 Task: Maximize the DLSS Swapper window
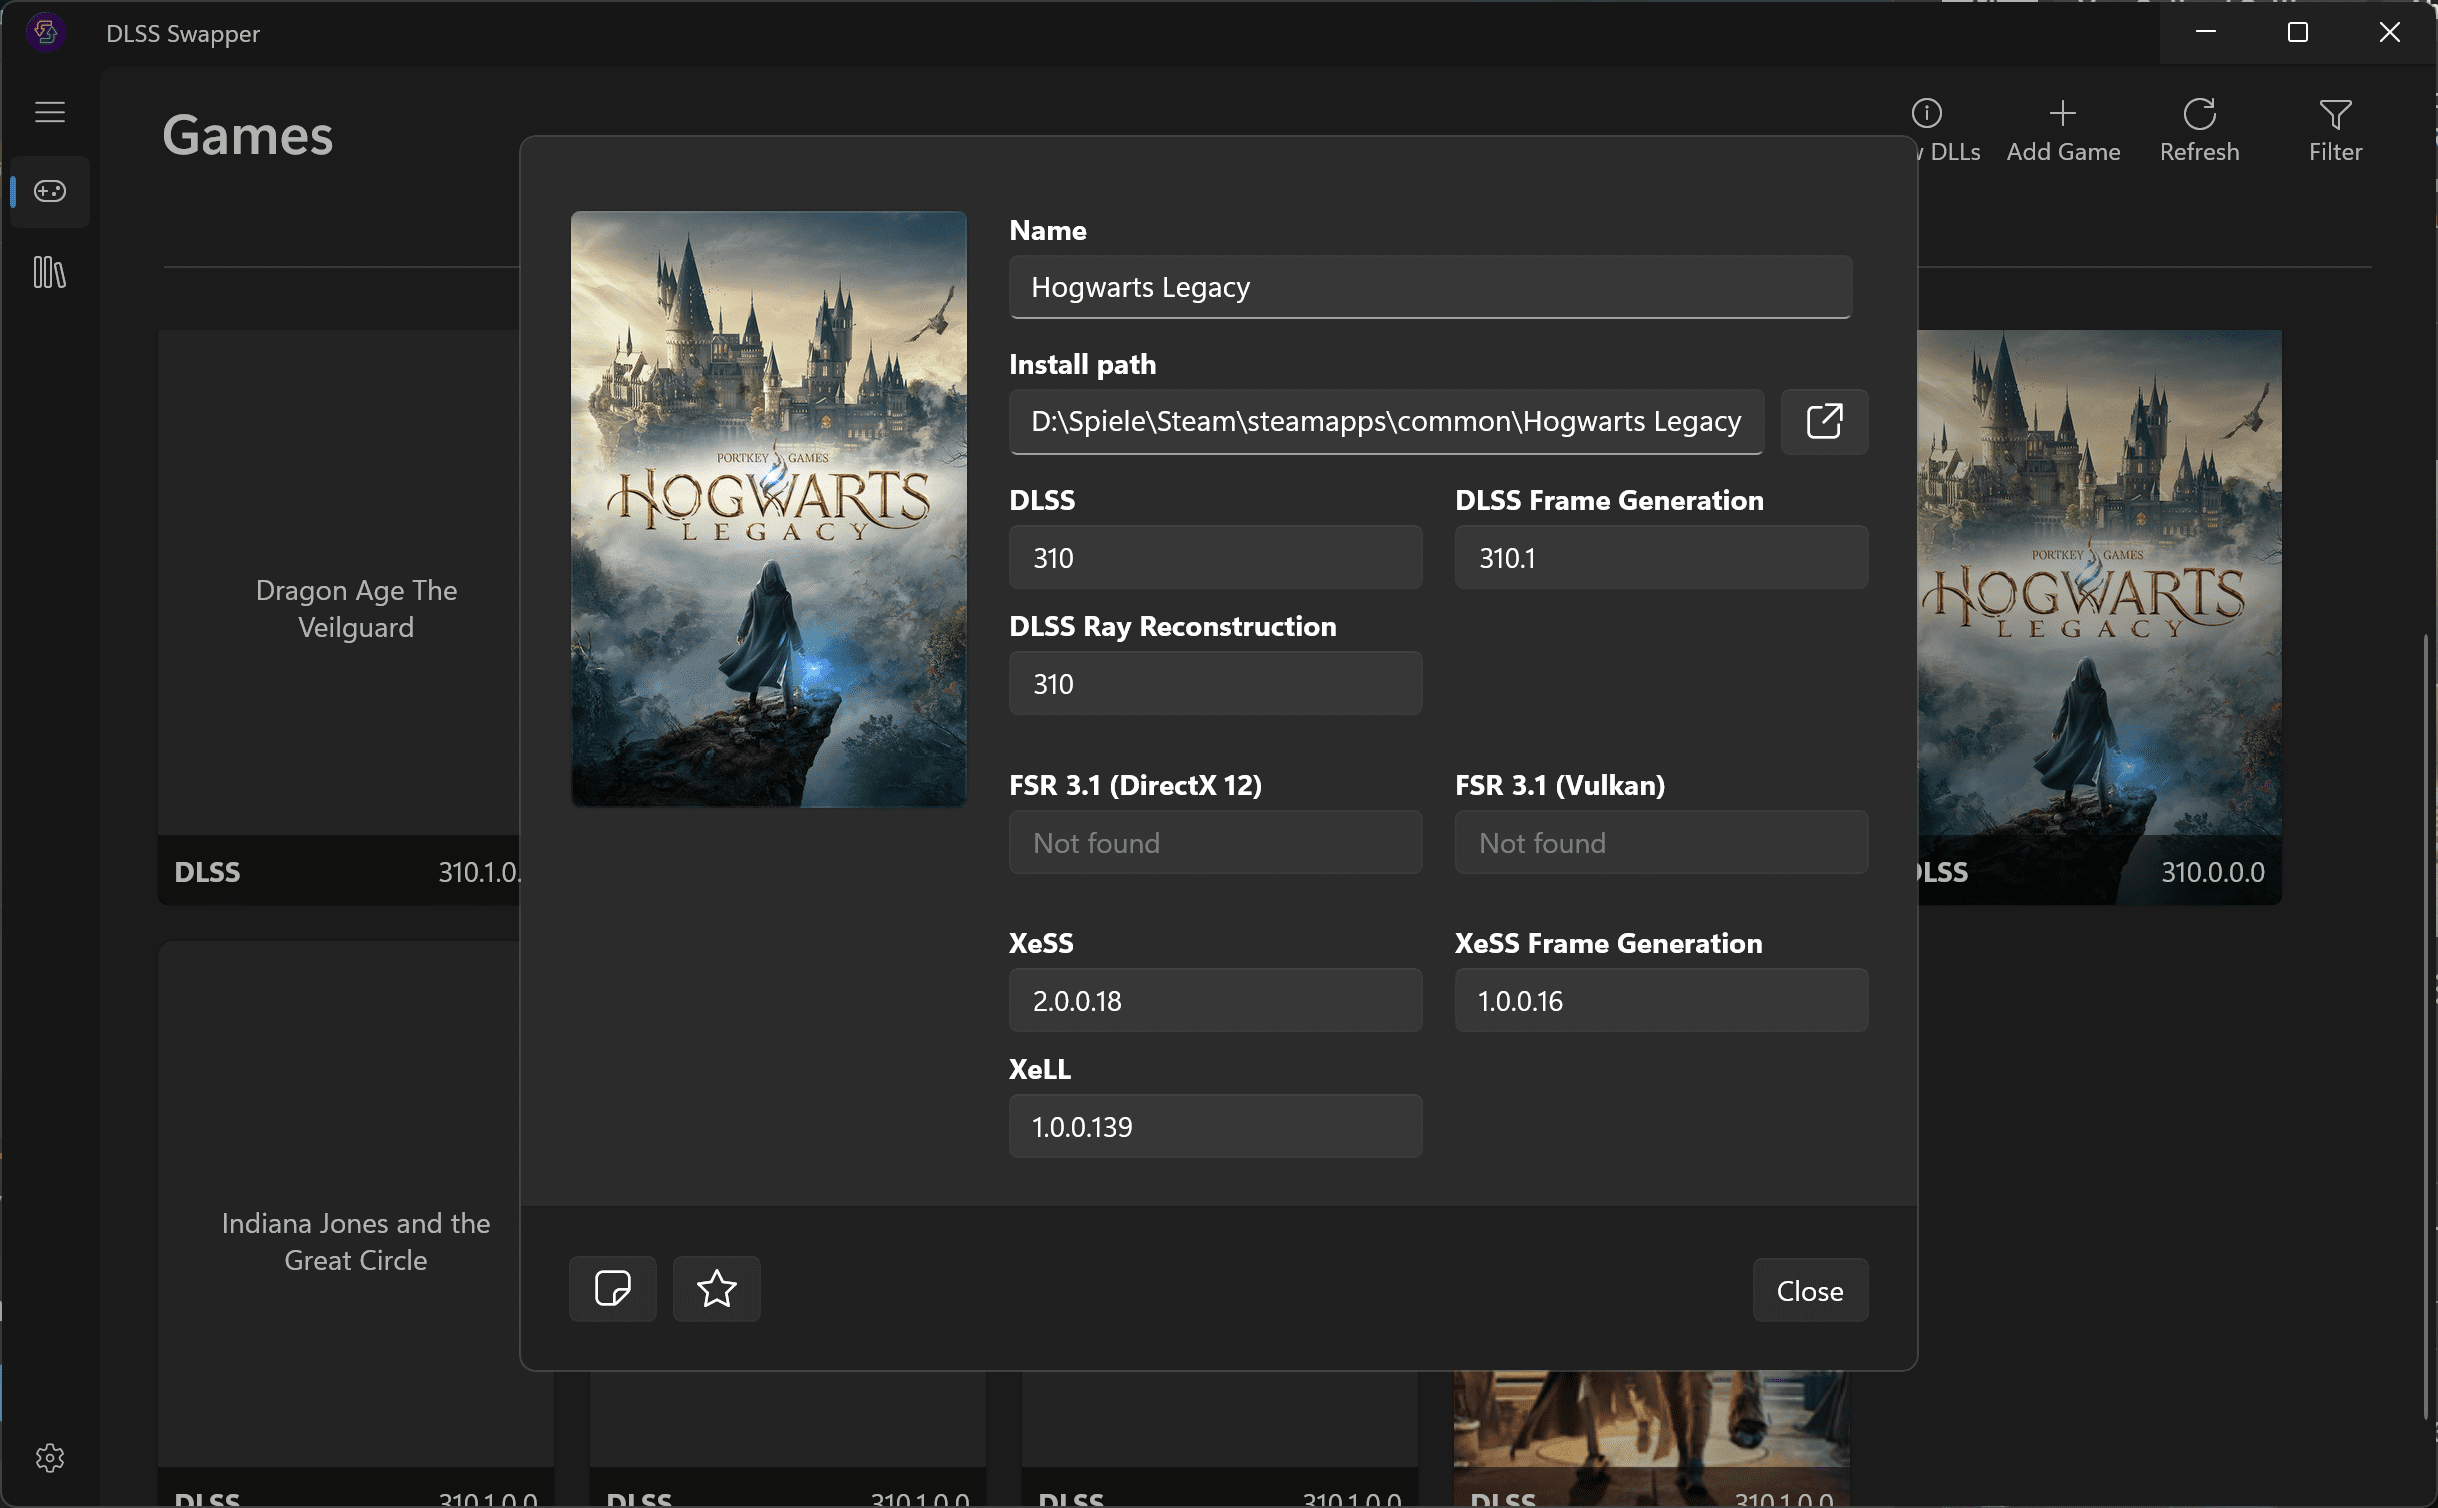tap(2298, 32)
